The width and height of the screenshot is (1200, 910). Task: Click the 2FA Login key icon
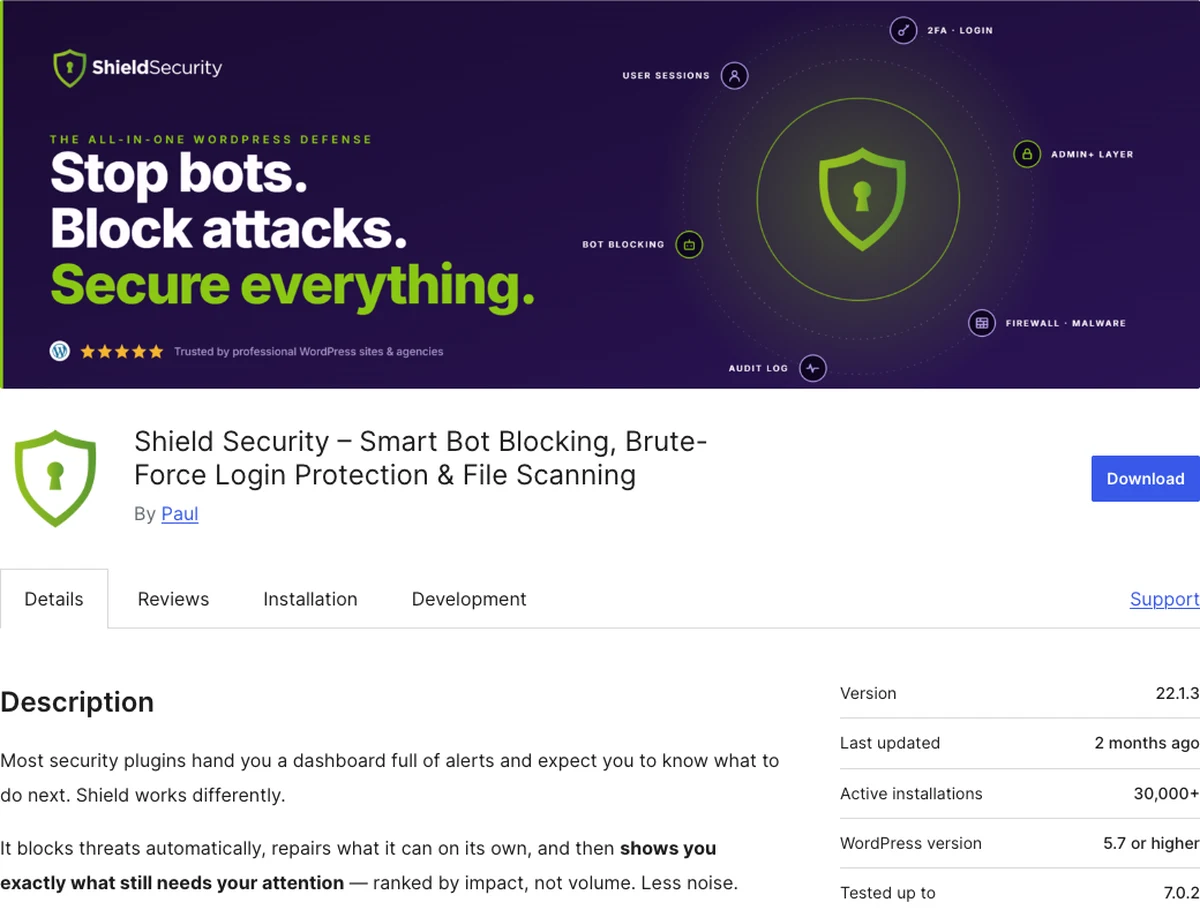click(x=903, y=31)
